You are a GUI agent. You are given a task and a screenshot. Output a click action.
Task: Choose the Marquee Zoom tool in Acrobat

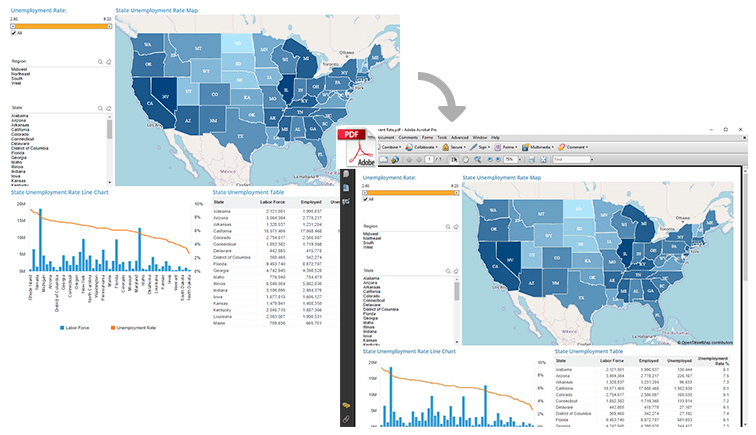point(478,160)
